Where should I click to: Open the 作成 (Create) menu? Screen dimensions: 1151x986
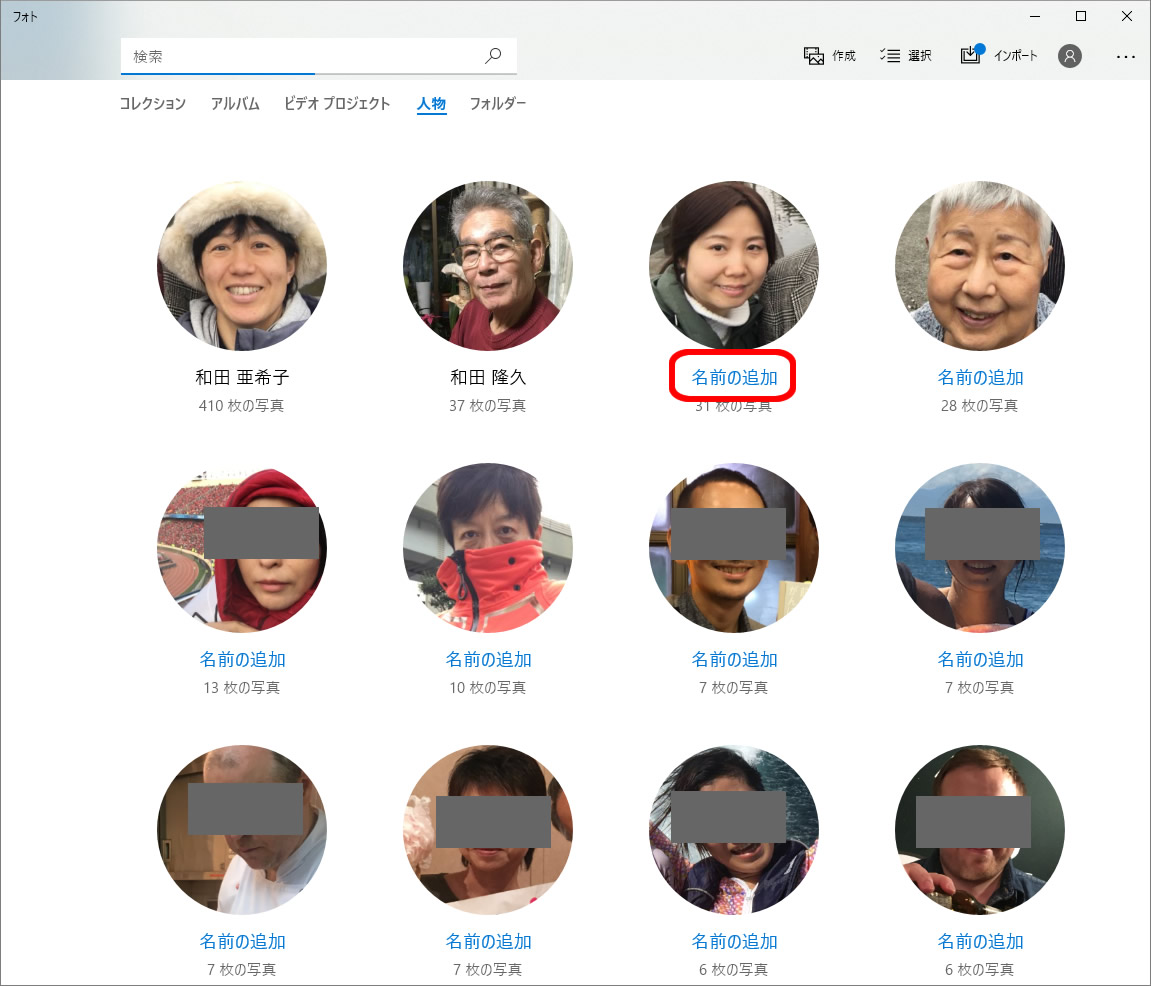click(x=830, y=56)
